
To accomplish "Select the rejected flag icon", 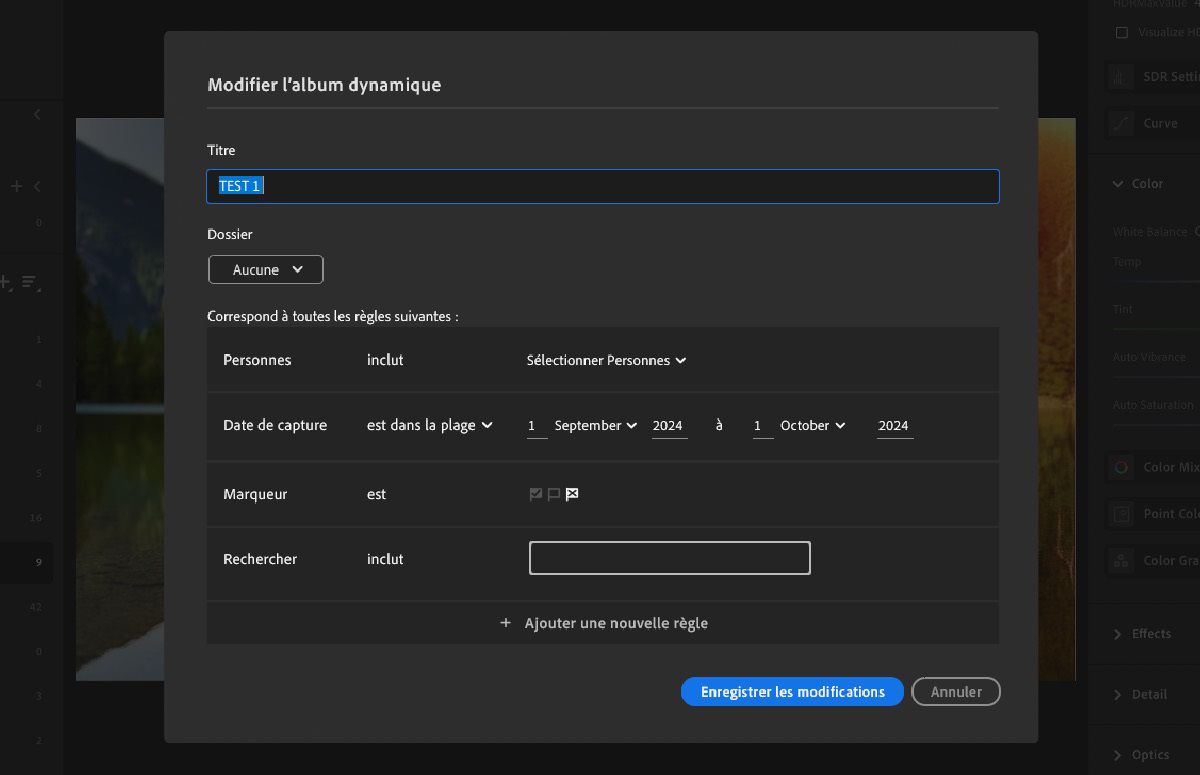I will click(571, 493).
